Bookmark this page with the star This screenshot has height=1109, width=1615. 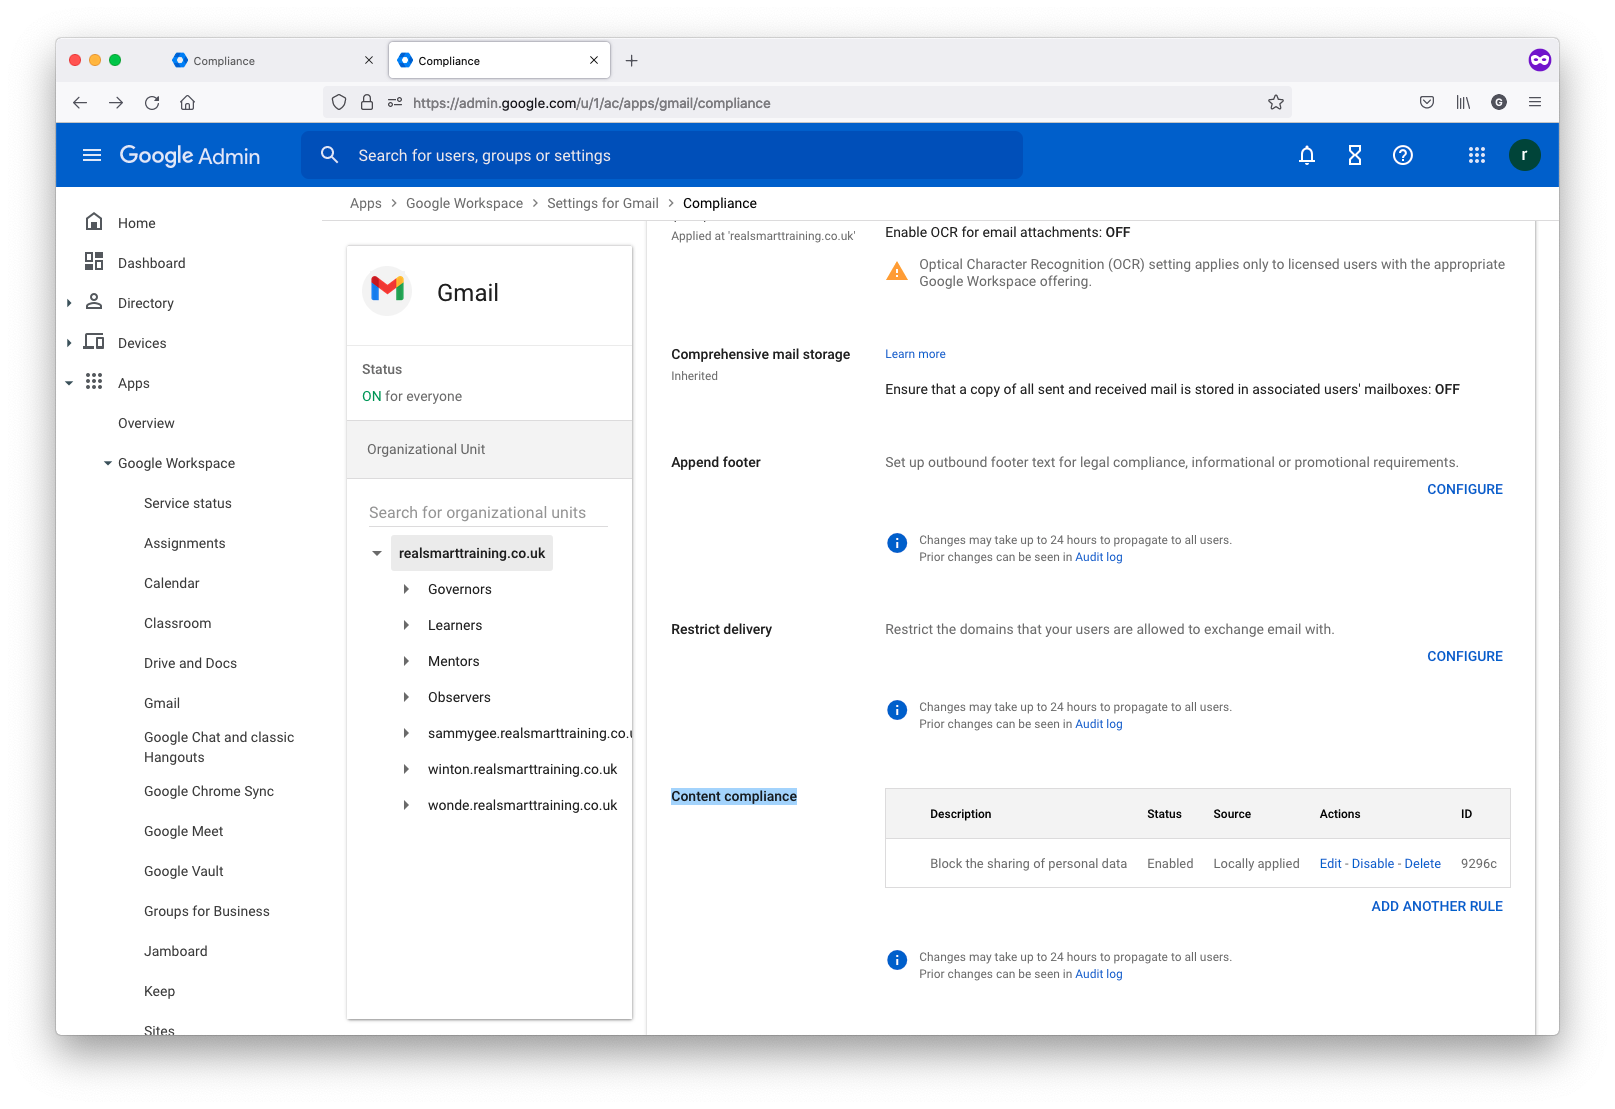click(x=1276, y=102)
